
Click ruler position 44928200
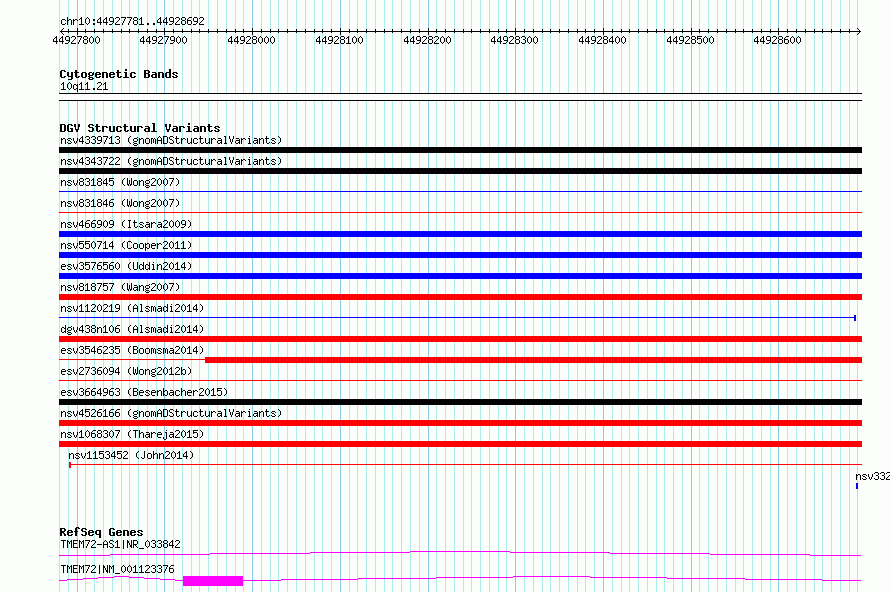pos(427,40)
